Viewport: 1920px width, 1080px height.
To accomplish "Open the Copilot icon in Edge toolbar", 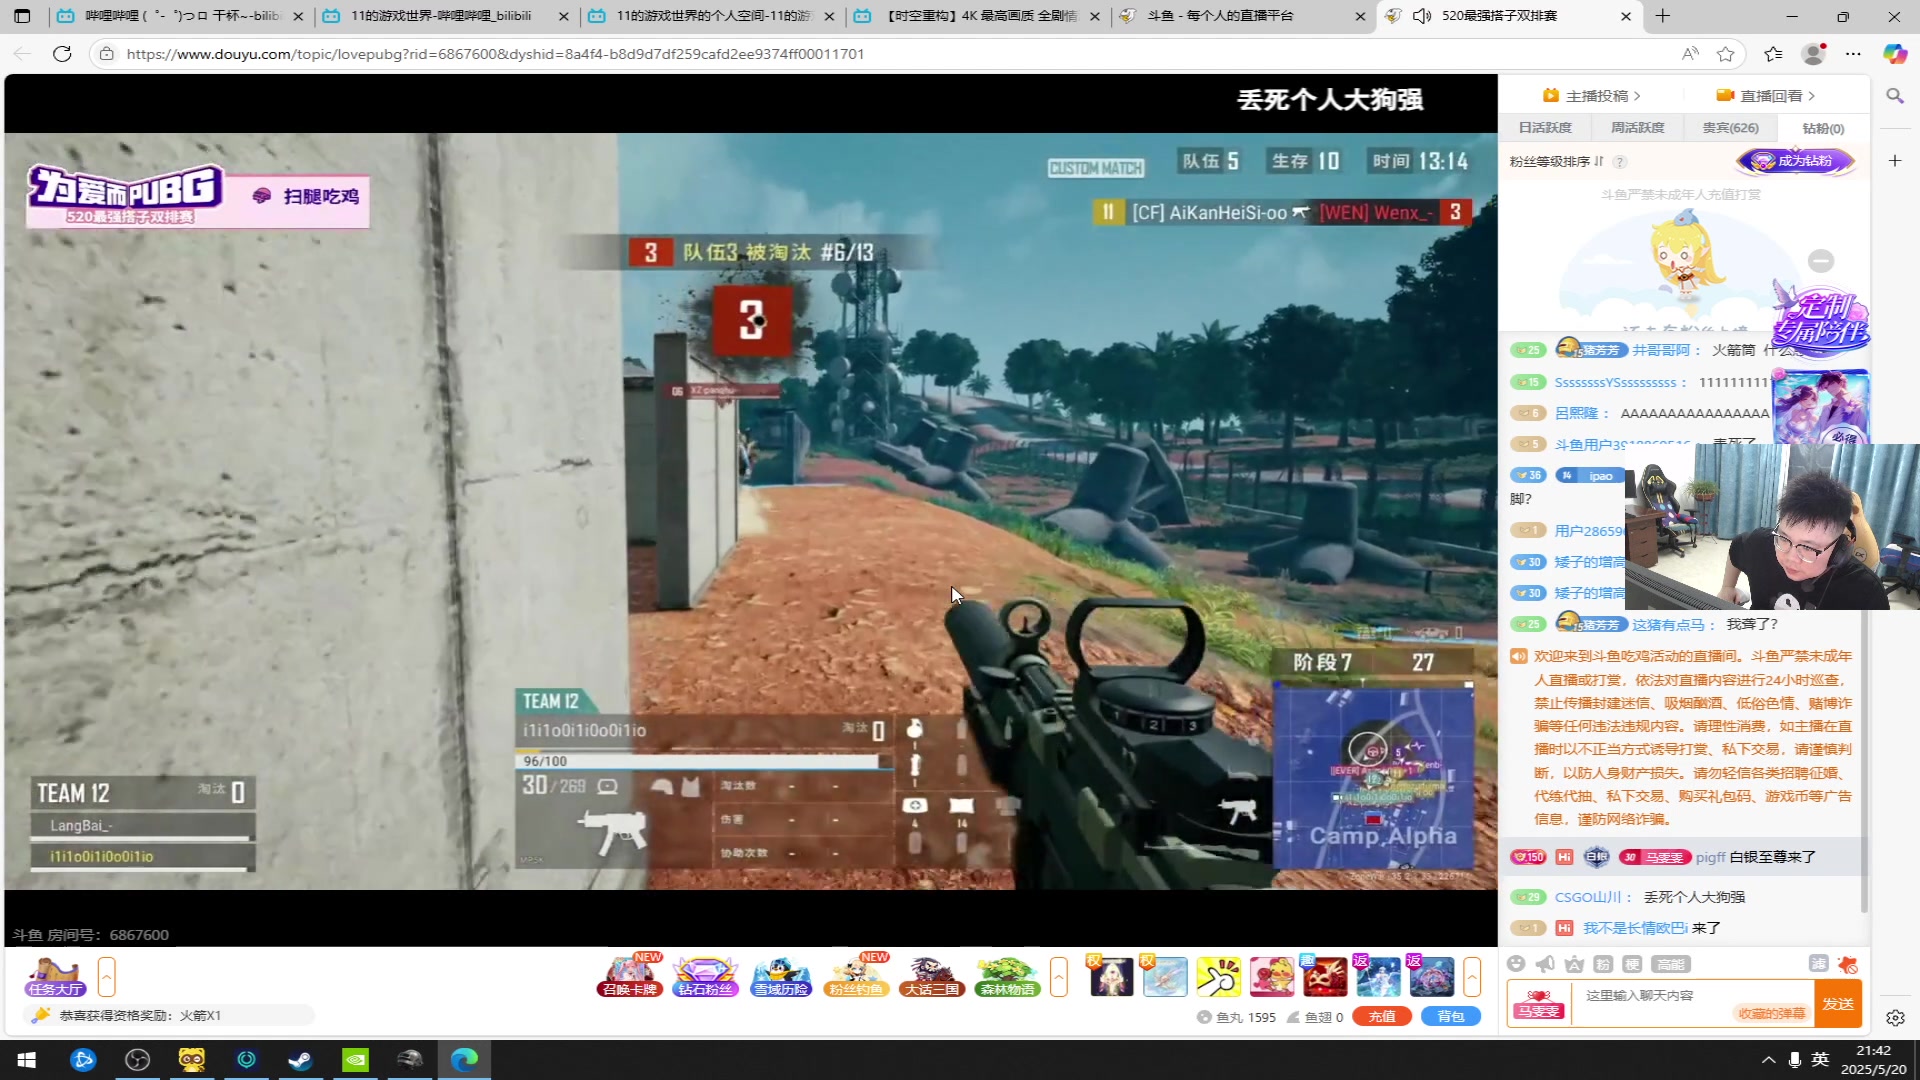I will tap(1895, 54).
